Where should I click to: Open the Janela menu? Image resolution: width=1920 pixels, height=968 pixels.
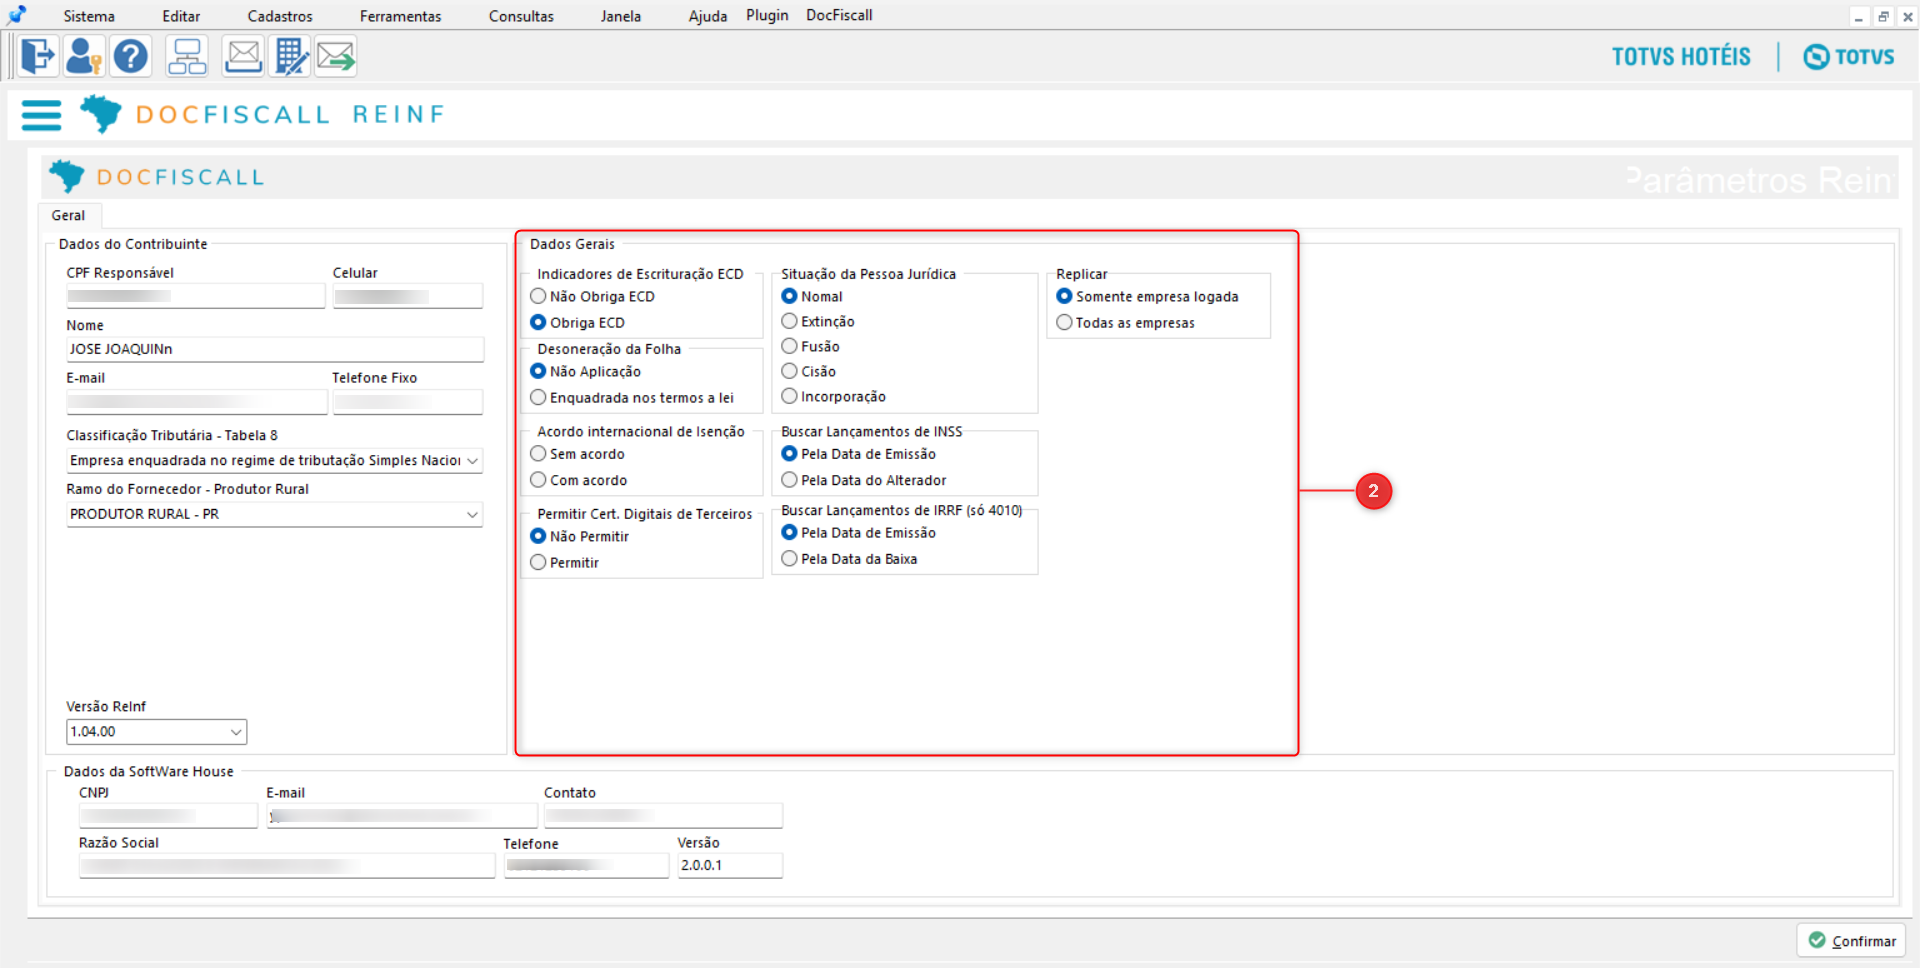click(621, 16)
